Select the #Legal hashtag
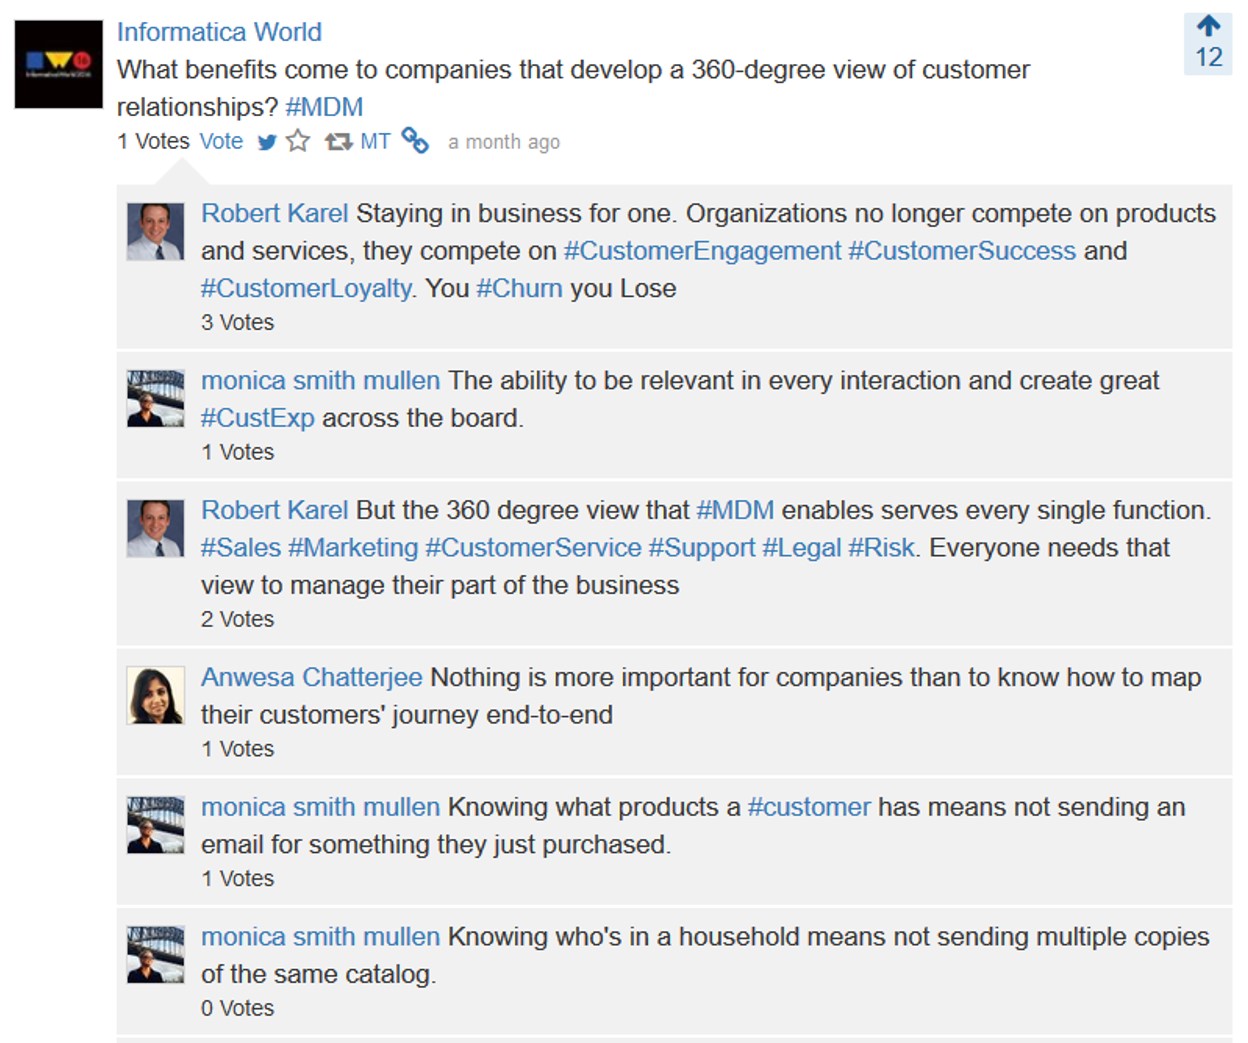The height and width of the screenshot is (1043, 1248). click(x=802, y=548)
